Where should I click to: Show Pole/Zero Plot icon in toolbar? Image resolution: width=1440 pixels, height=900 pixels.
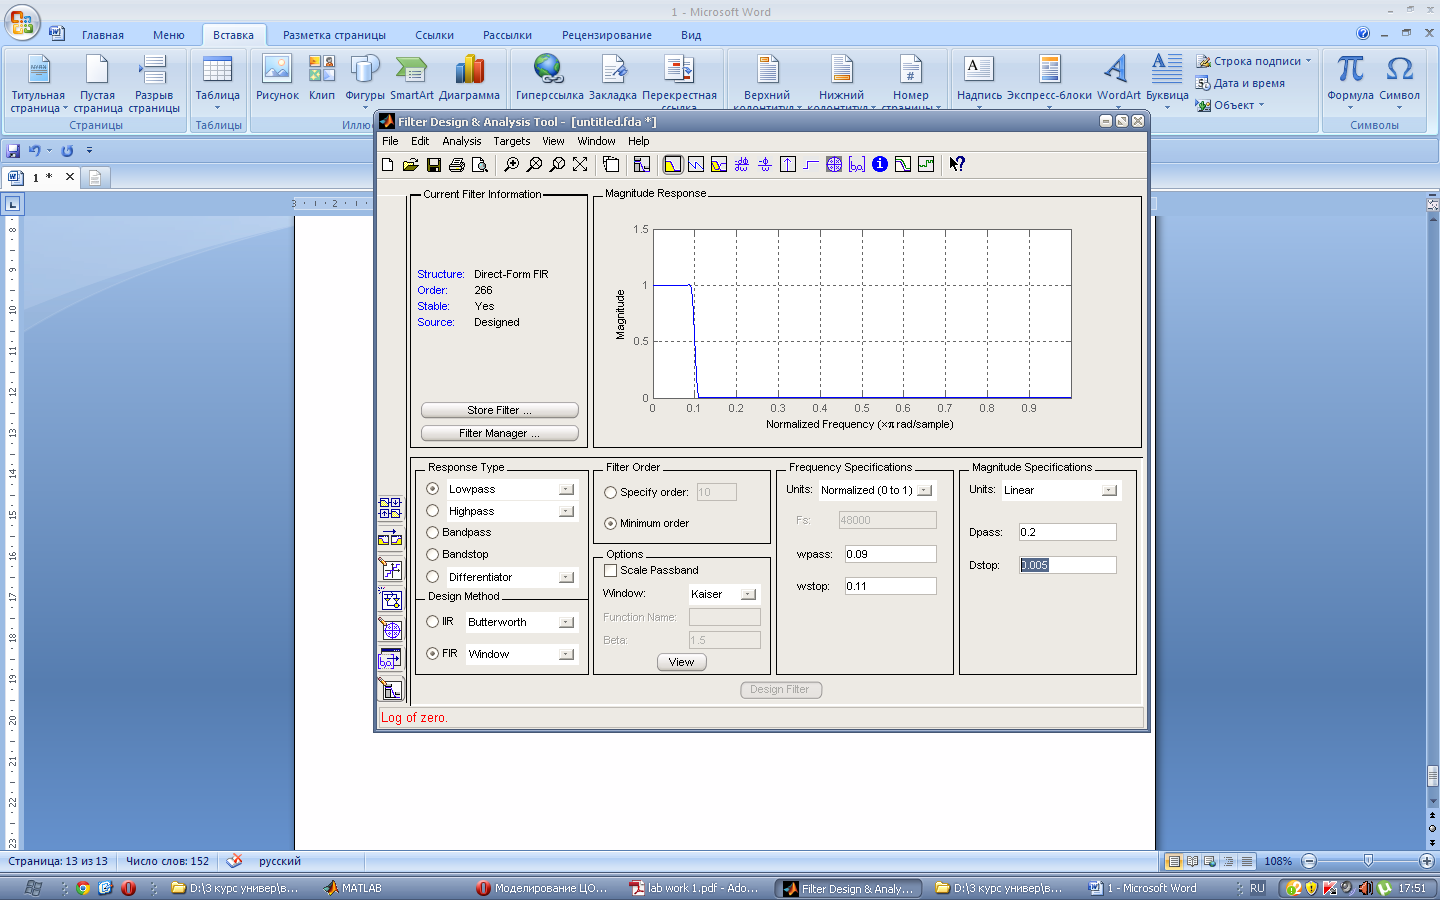tap(834, 165)
